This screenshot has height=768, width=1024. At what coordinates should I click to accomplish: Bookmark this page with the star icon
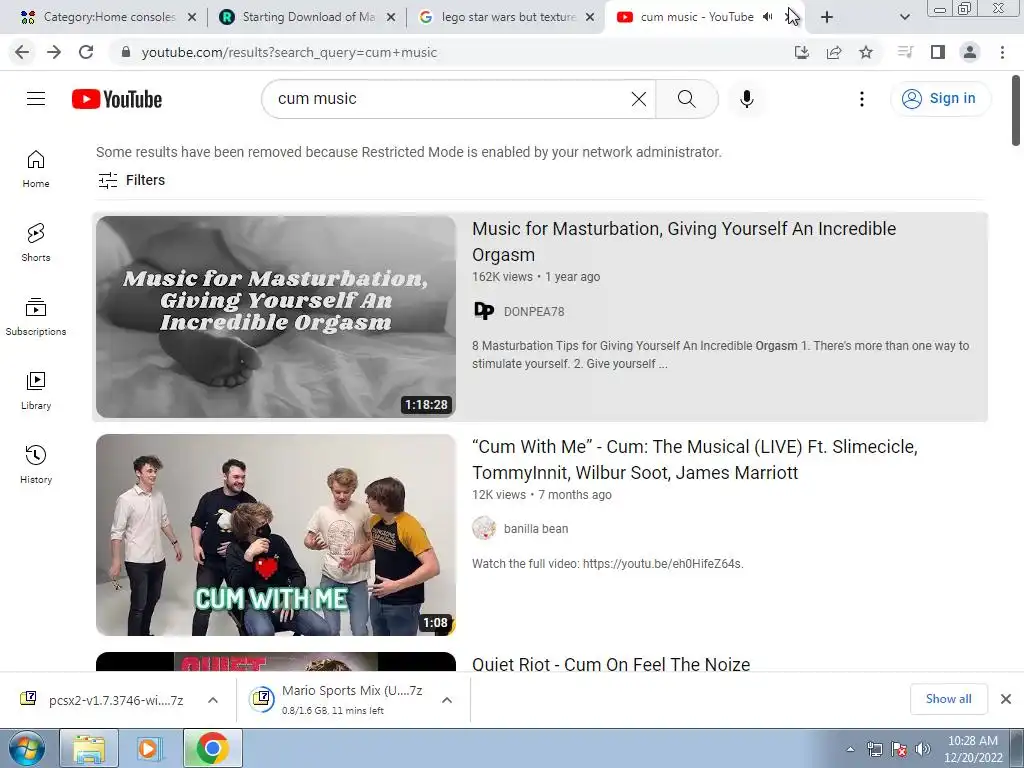[866, 52]
